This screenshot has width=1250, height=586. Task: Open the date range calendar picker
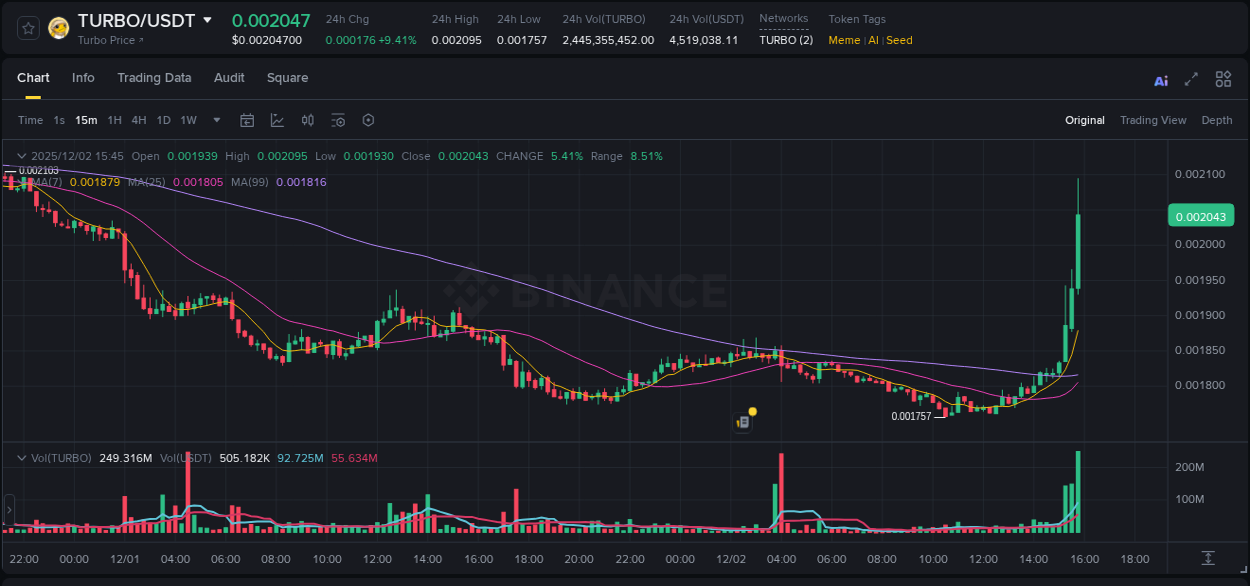247,120
